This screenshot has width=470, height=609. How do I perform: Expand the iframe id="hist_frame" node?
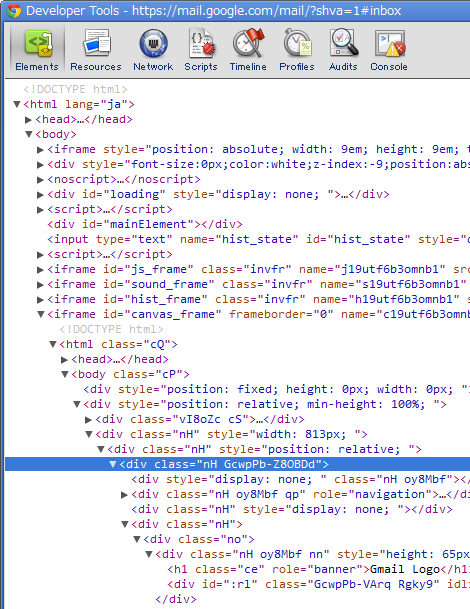[40, 299]
